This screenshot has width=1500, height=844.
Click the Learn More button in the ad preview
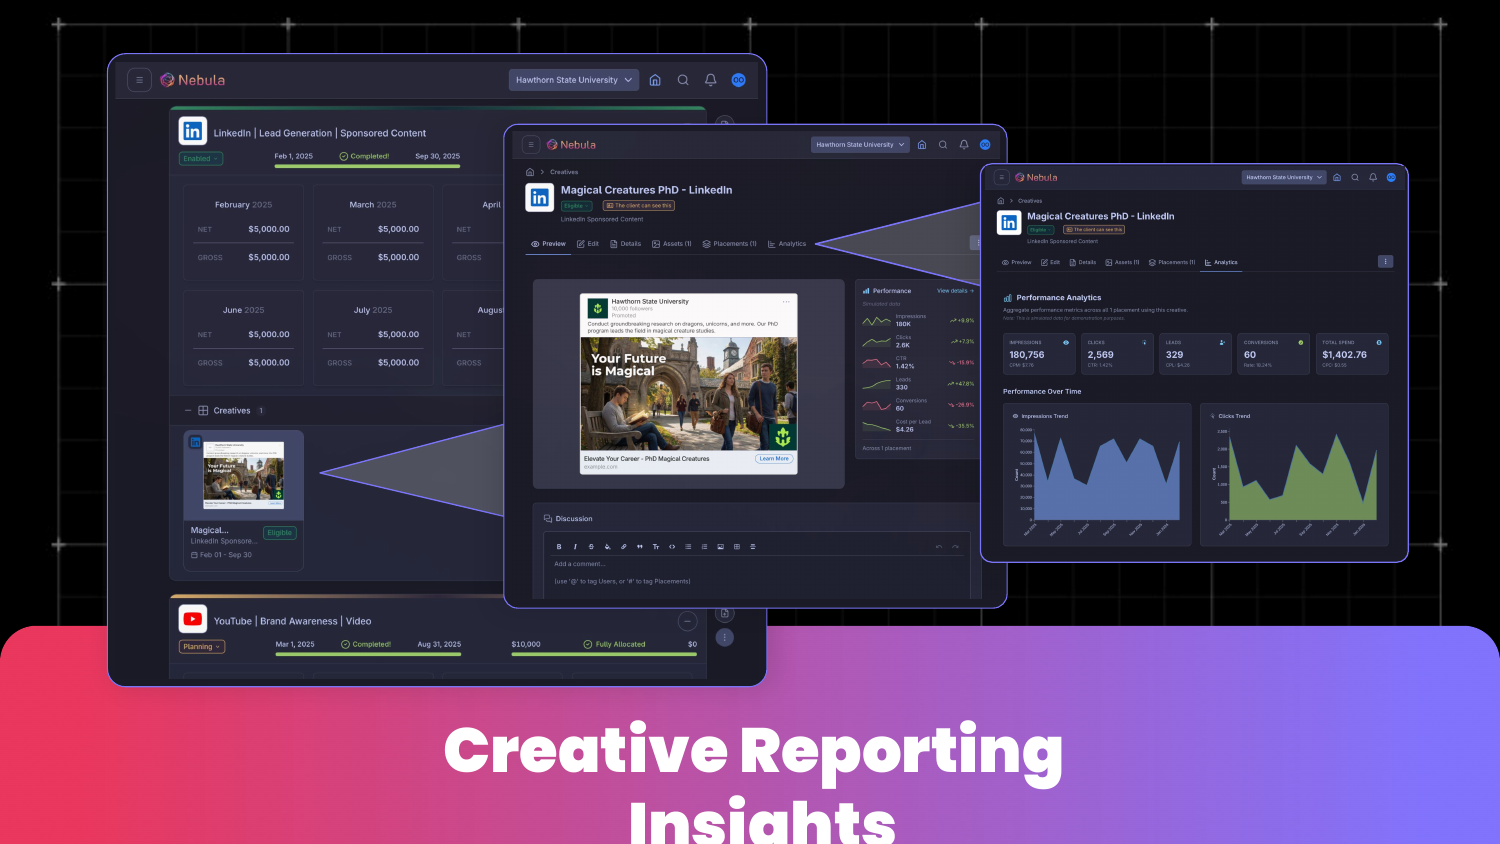coord(773,458)
